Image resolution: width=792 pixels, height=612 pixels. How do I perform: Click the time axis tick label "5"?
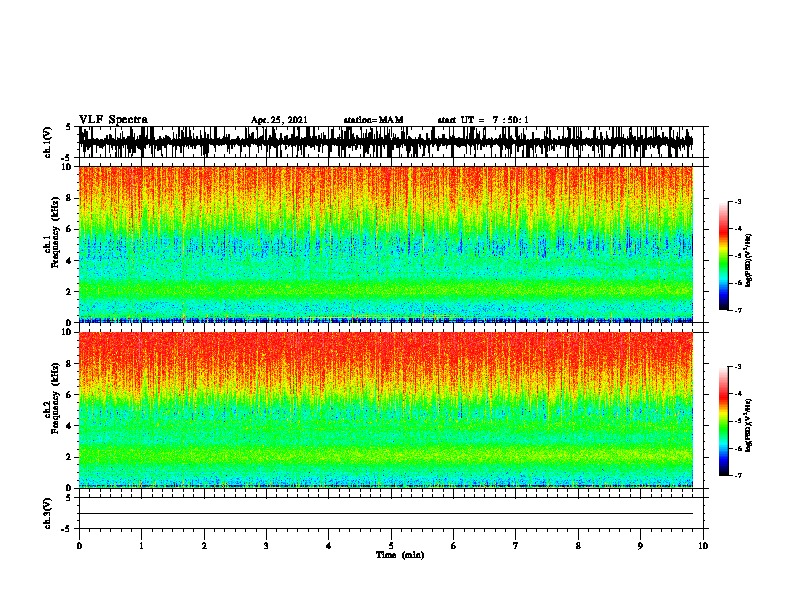point(391,545)
